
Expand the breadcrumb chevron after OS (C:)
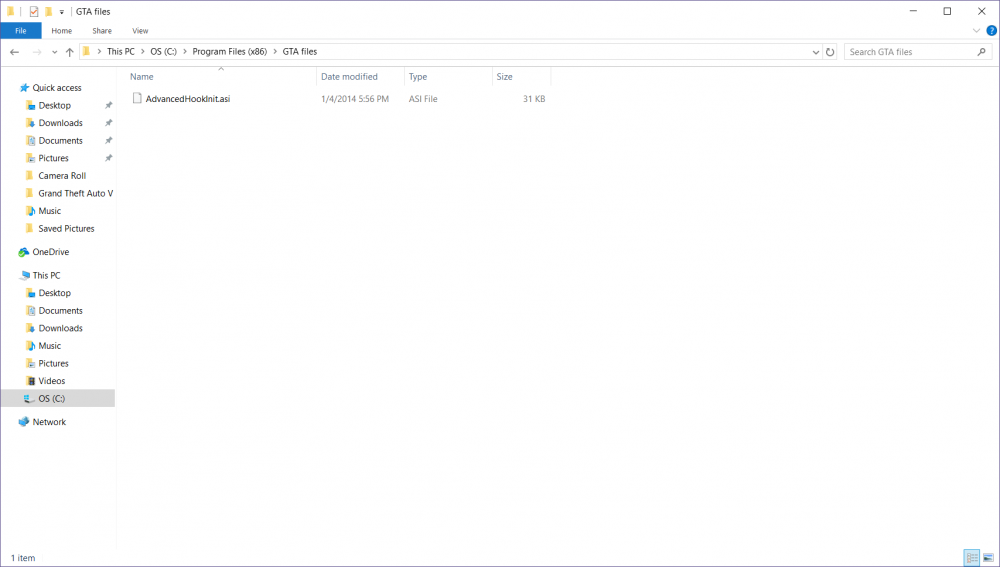184,52
